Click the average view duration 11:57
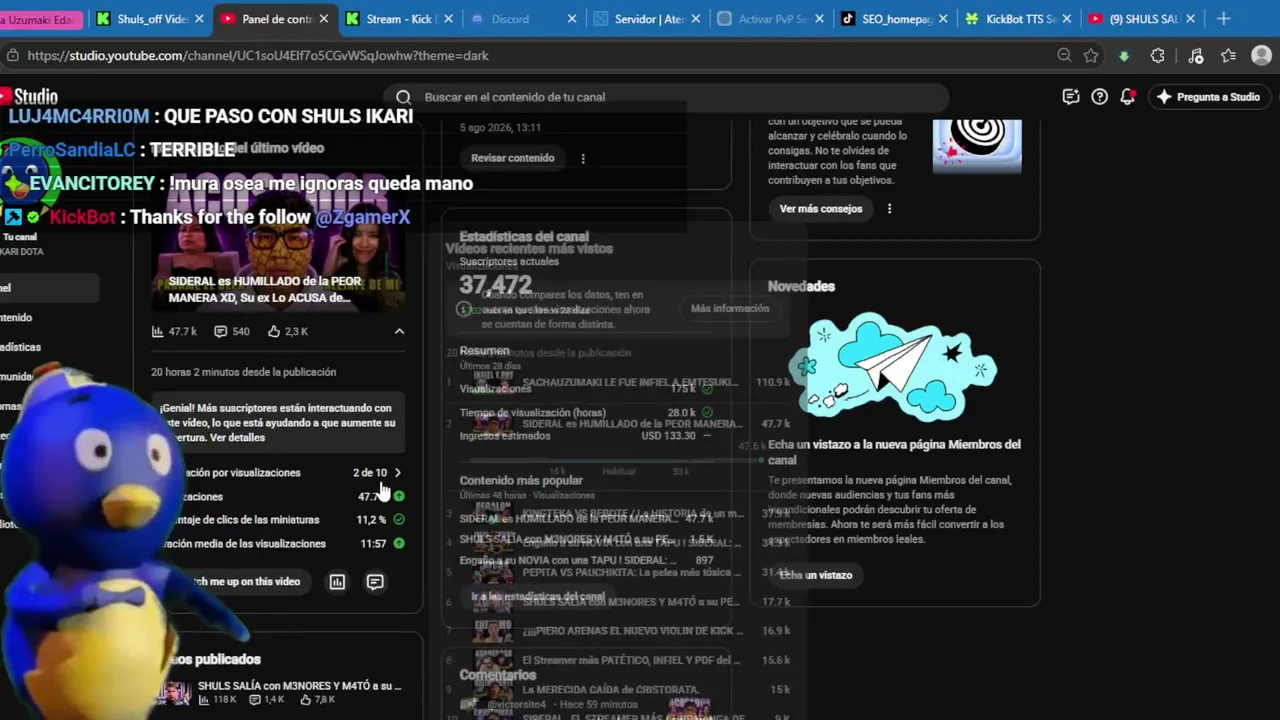Viewport: 1280px width, 720px height. pos(373,544)
